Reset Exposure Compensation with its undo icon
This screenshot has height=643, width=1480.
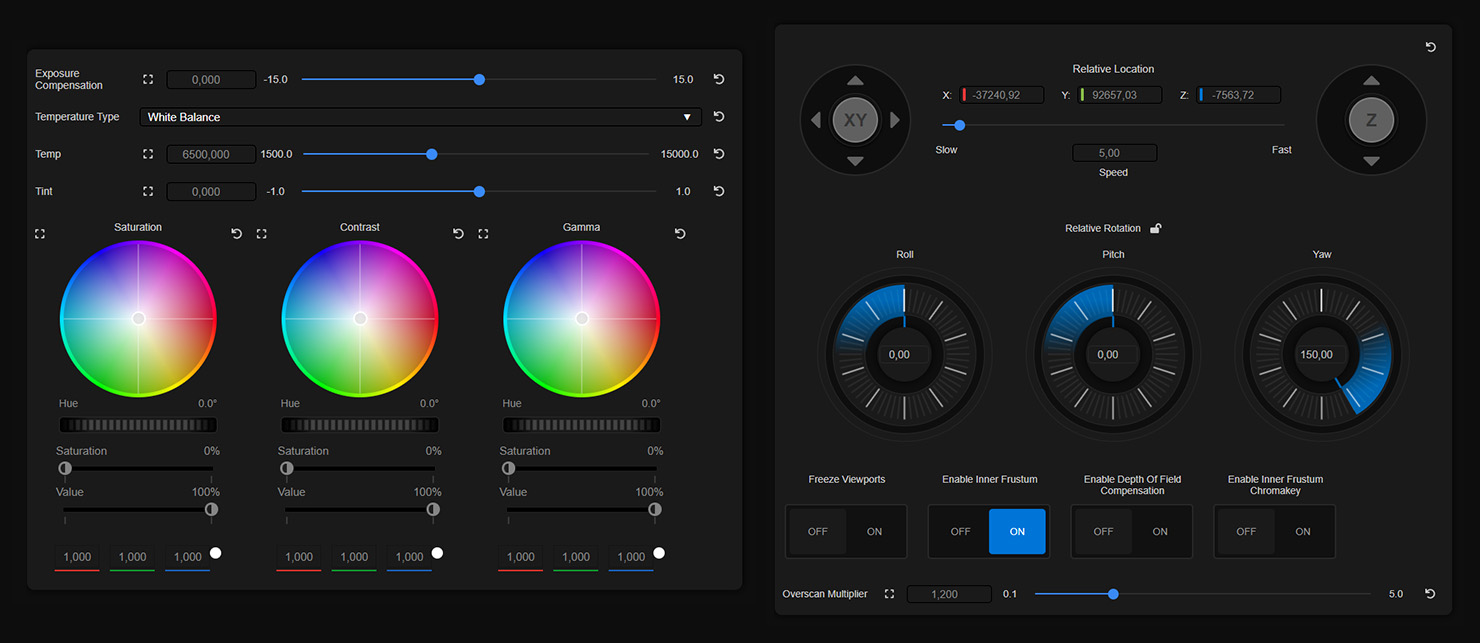[x=718, y=79]
